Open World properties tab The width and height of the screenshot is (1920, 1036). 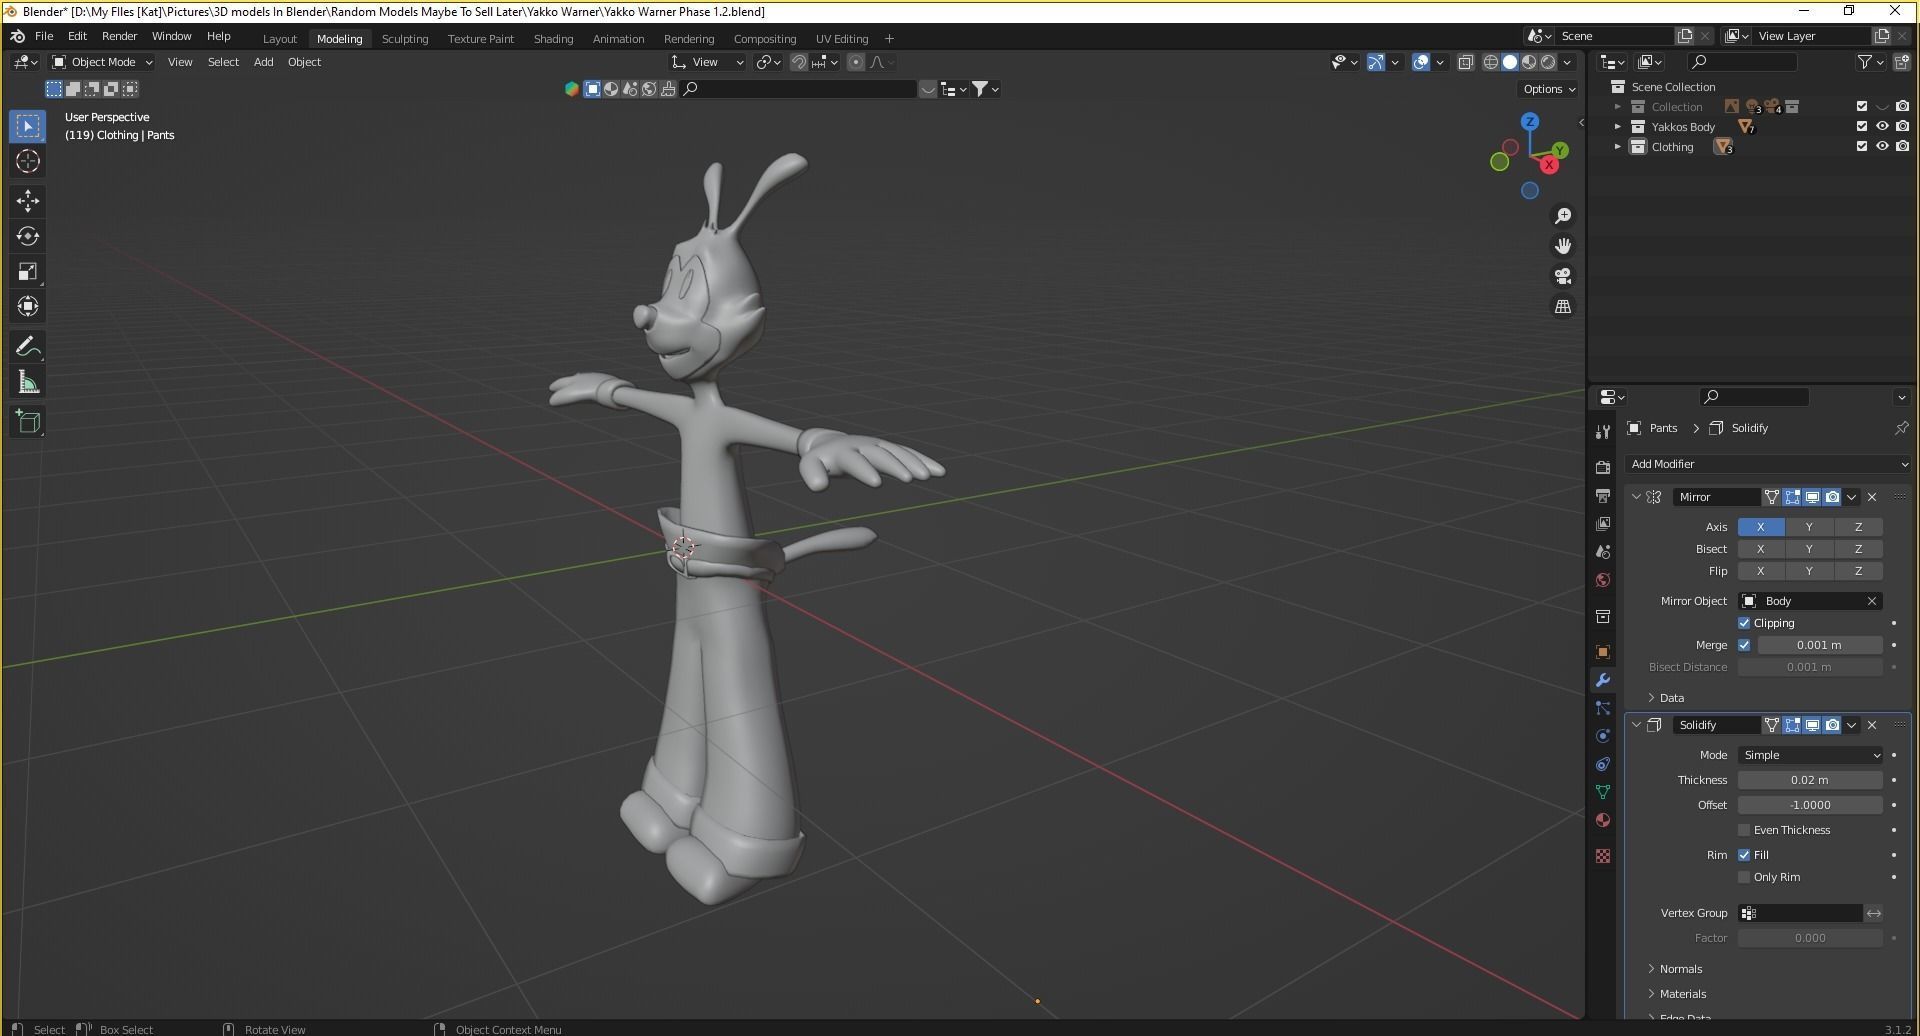(1603, 580)
